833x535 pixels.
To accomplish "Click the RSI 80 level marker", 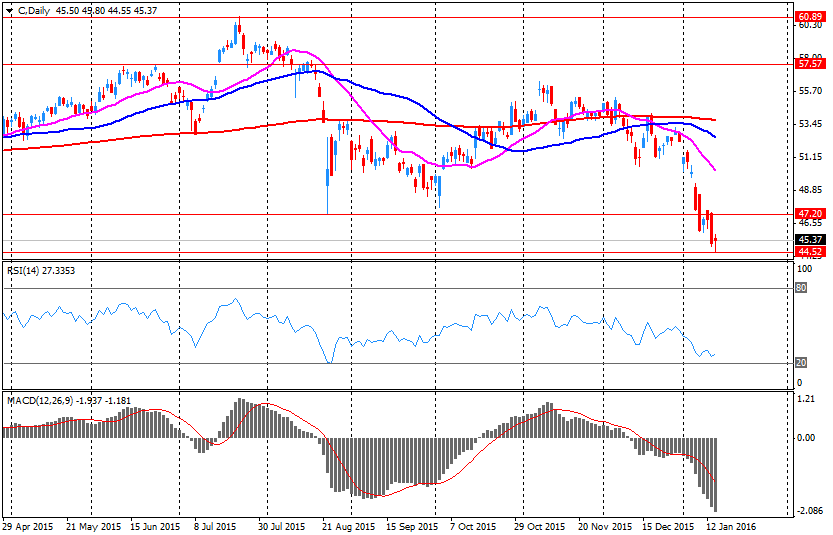I will point(801,288).
